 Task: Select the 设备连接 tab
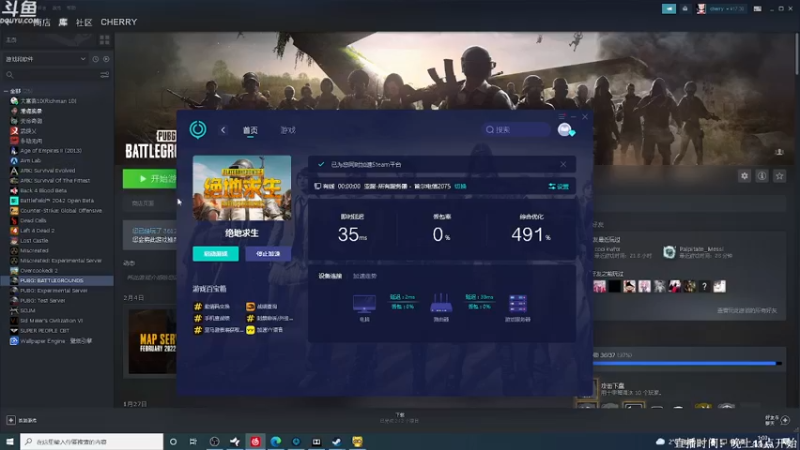330,276
